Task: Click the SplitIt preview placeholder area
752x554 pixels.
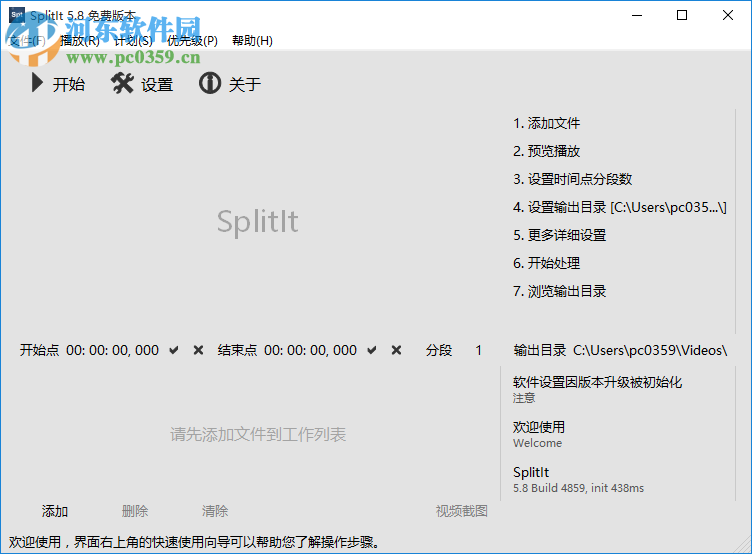Action: pyautogui.click(x=258, y=221)
